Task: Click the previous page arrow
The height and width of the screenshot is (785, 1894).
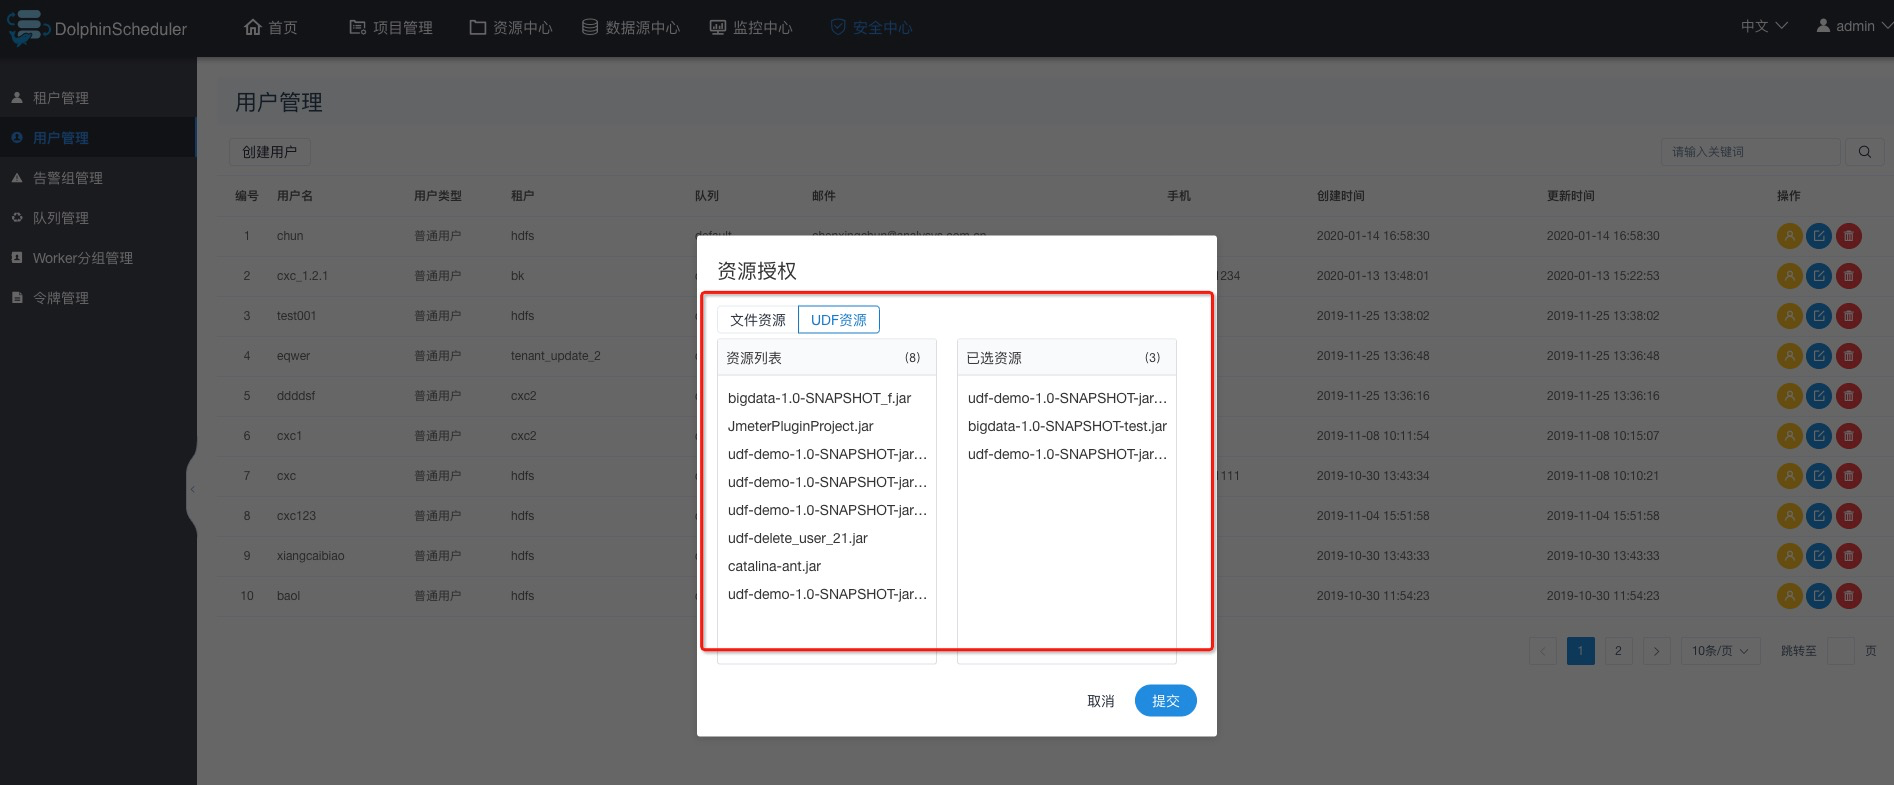Action: pos(1543,651)
